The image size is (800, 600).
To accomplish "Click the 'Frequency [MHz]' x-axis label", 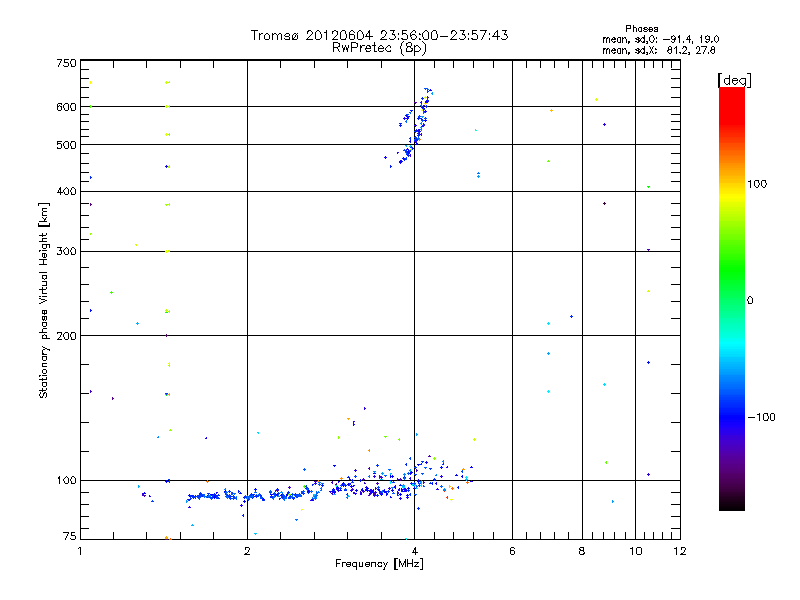I will tap(379, 564).
